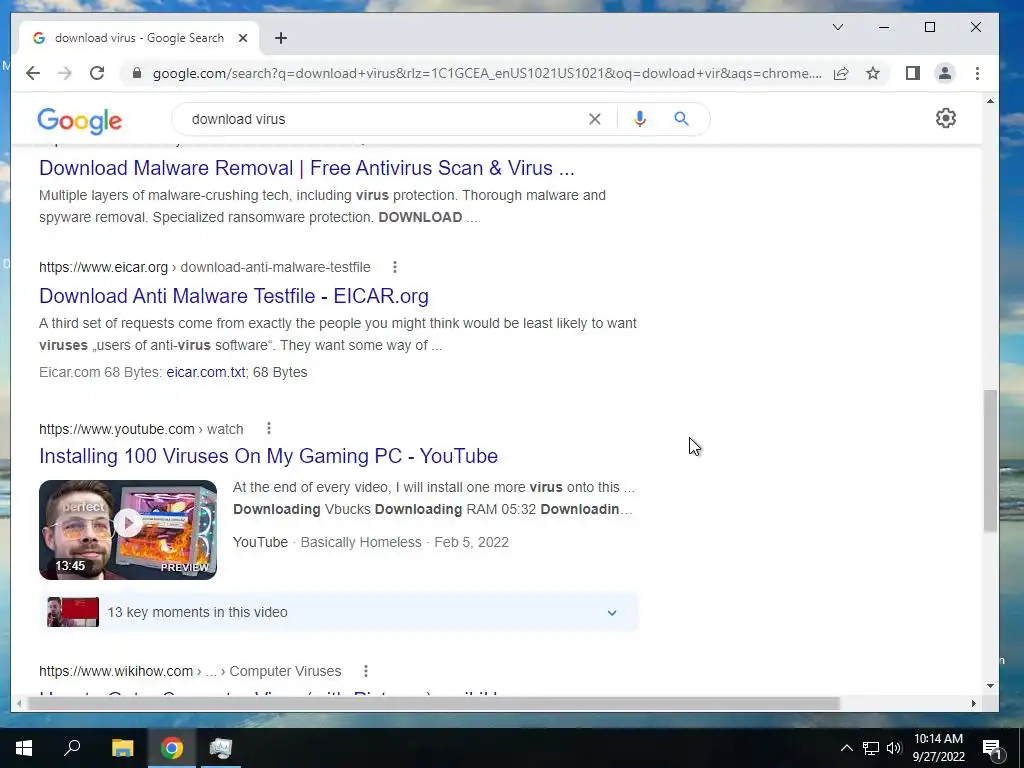Click the browser forward arrow
This screenshot has width=1024, height=768.
click(65, 73)
